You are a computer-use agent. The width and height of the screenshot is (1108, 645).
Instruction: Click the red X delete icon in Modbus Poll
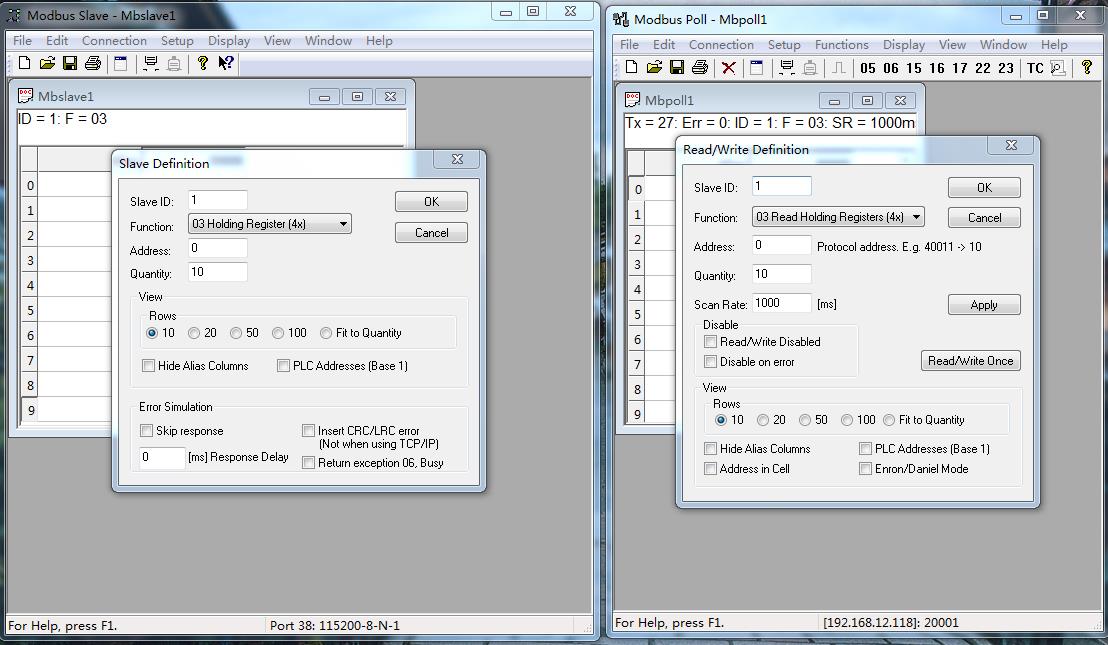(729, 67)
